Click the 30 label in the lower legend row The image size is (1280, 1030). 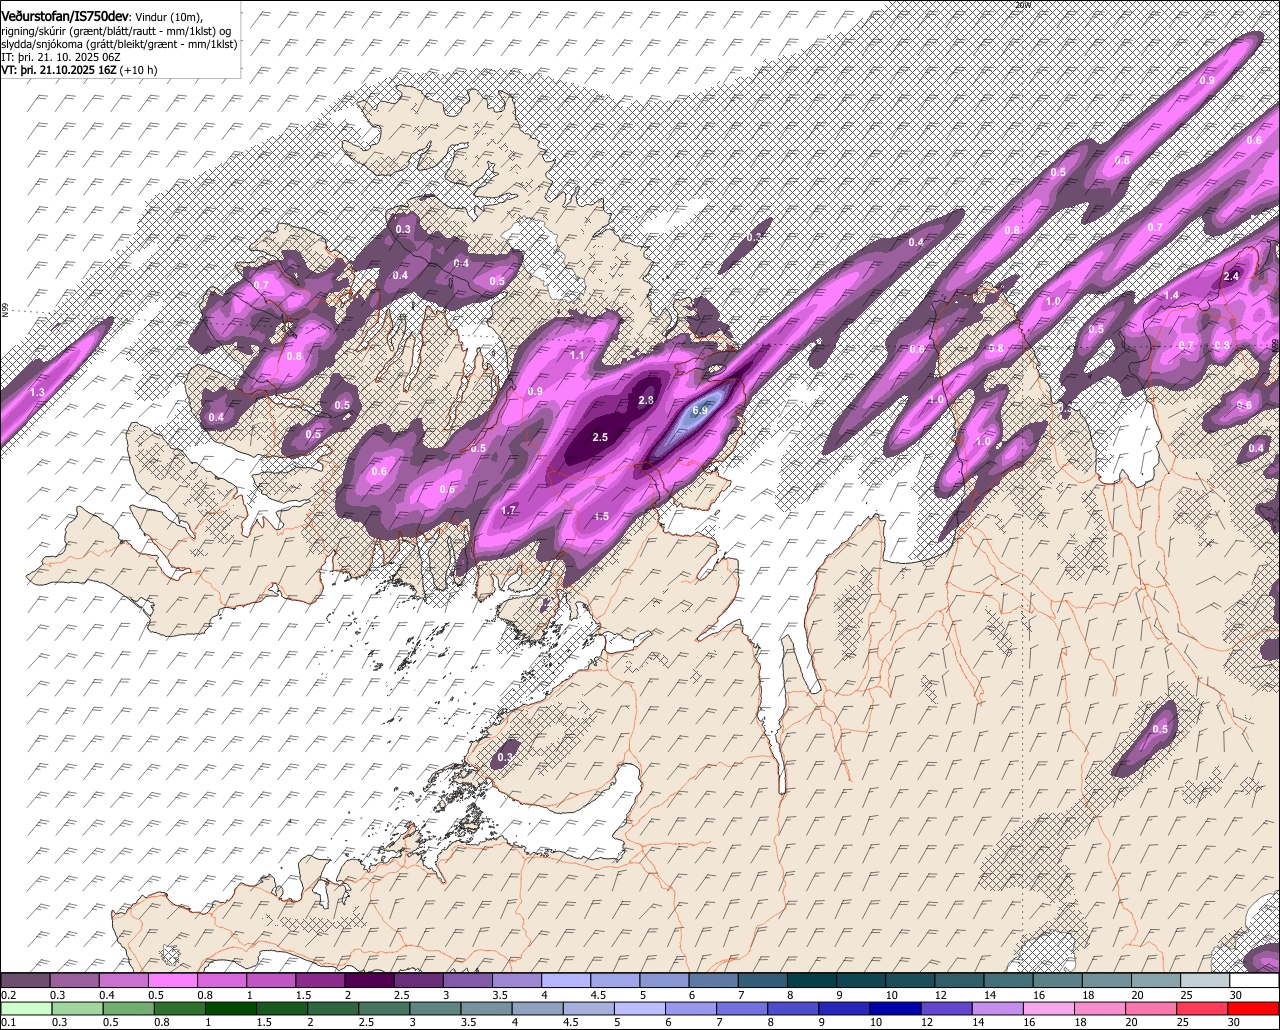(x=1234, y=1023)
